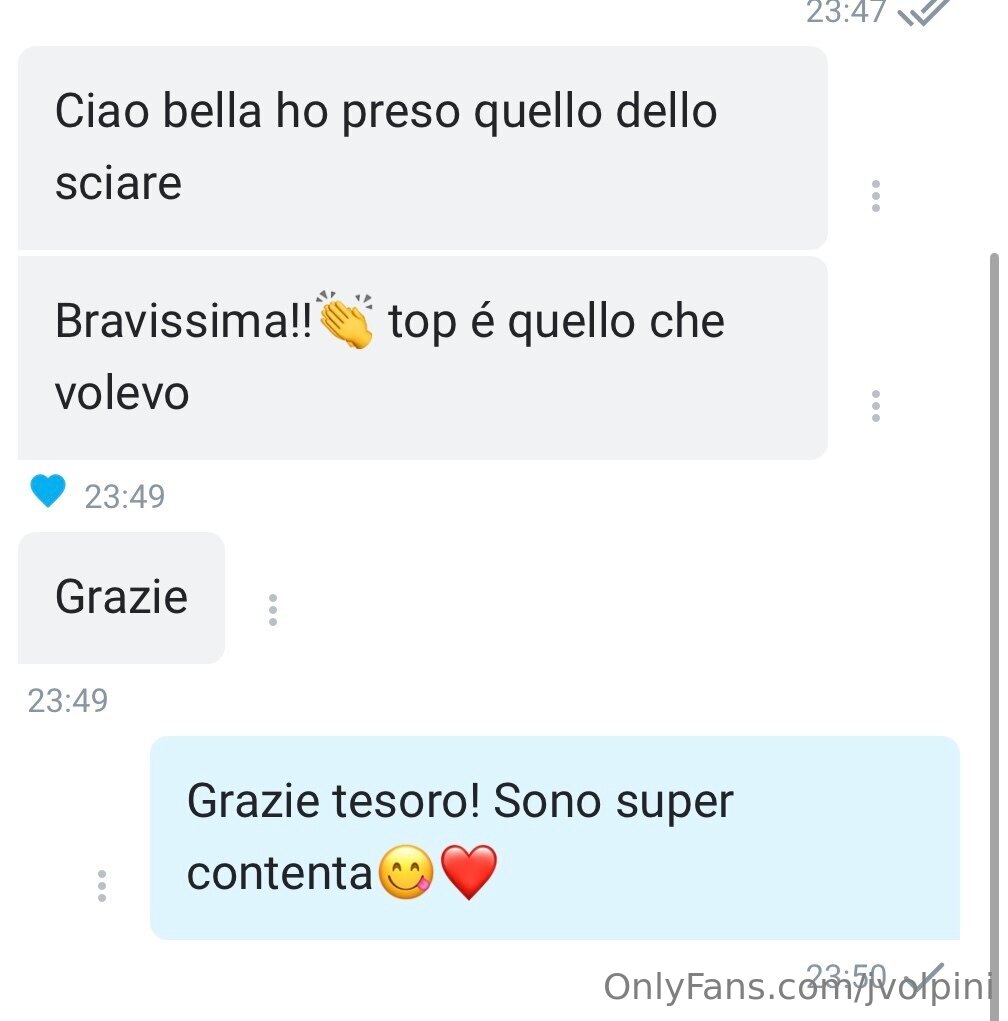Click the clapping hands emoji
Image resolution: width=1008 pixels, height=1021 pixels.
(346, 320)
